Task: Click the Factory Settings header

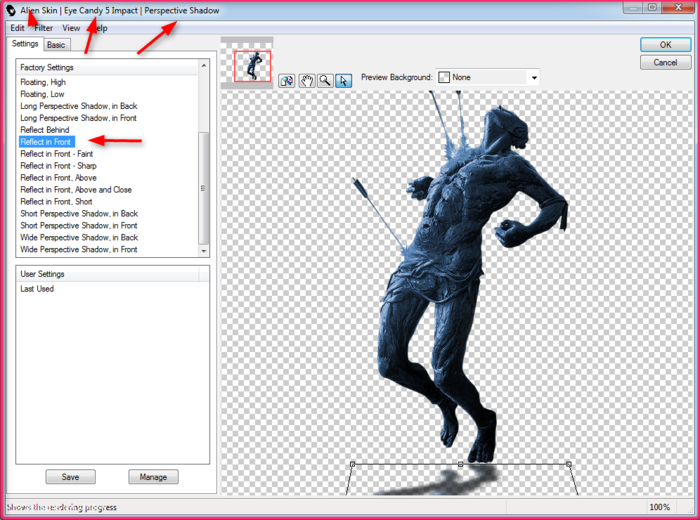Action: [x=107, y=67]
